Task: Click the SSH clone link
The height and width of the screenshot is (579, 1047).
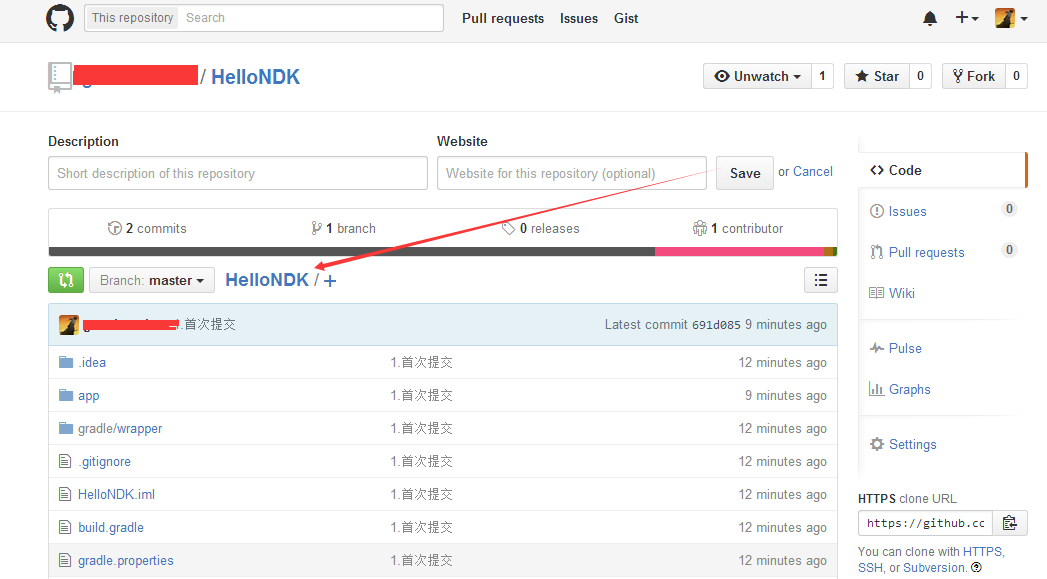Action: pyautogui.click(x=870, y=568)
